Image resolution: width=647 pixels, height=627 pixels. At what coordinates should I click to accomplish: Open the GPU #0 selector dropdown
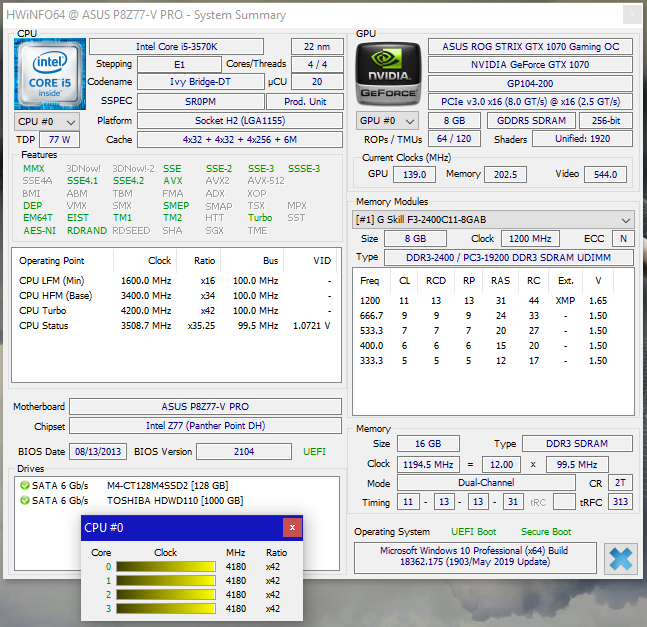387,121
